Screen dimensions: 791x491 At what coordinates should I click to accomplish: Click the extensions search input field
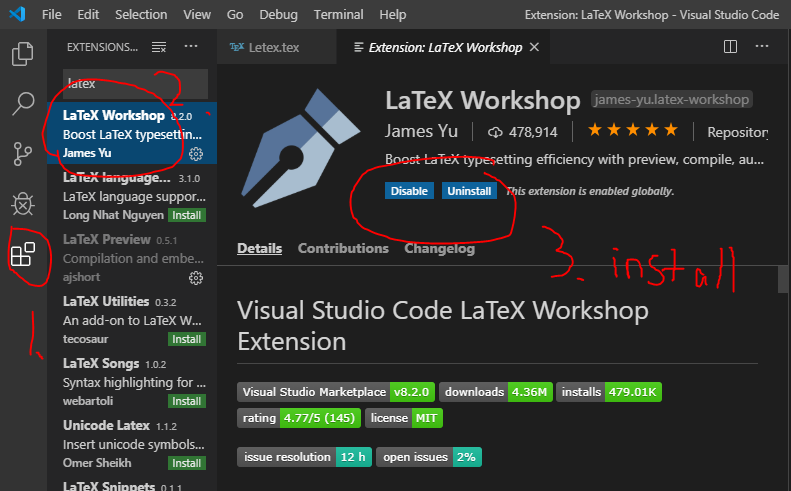135,84
